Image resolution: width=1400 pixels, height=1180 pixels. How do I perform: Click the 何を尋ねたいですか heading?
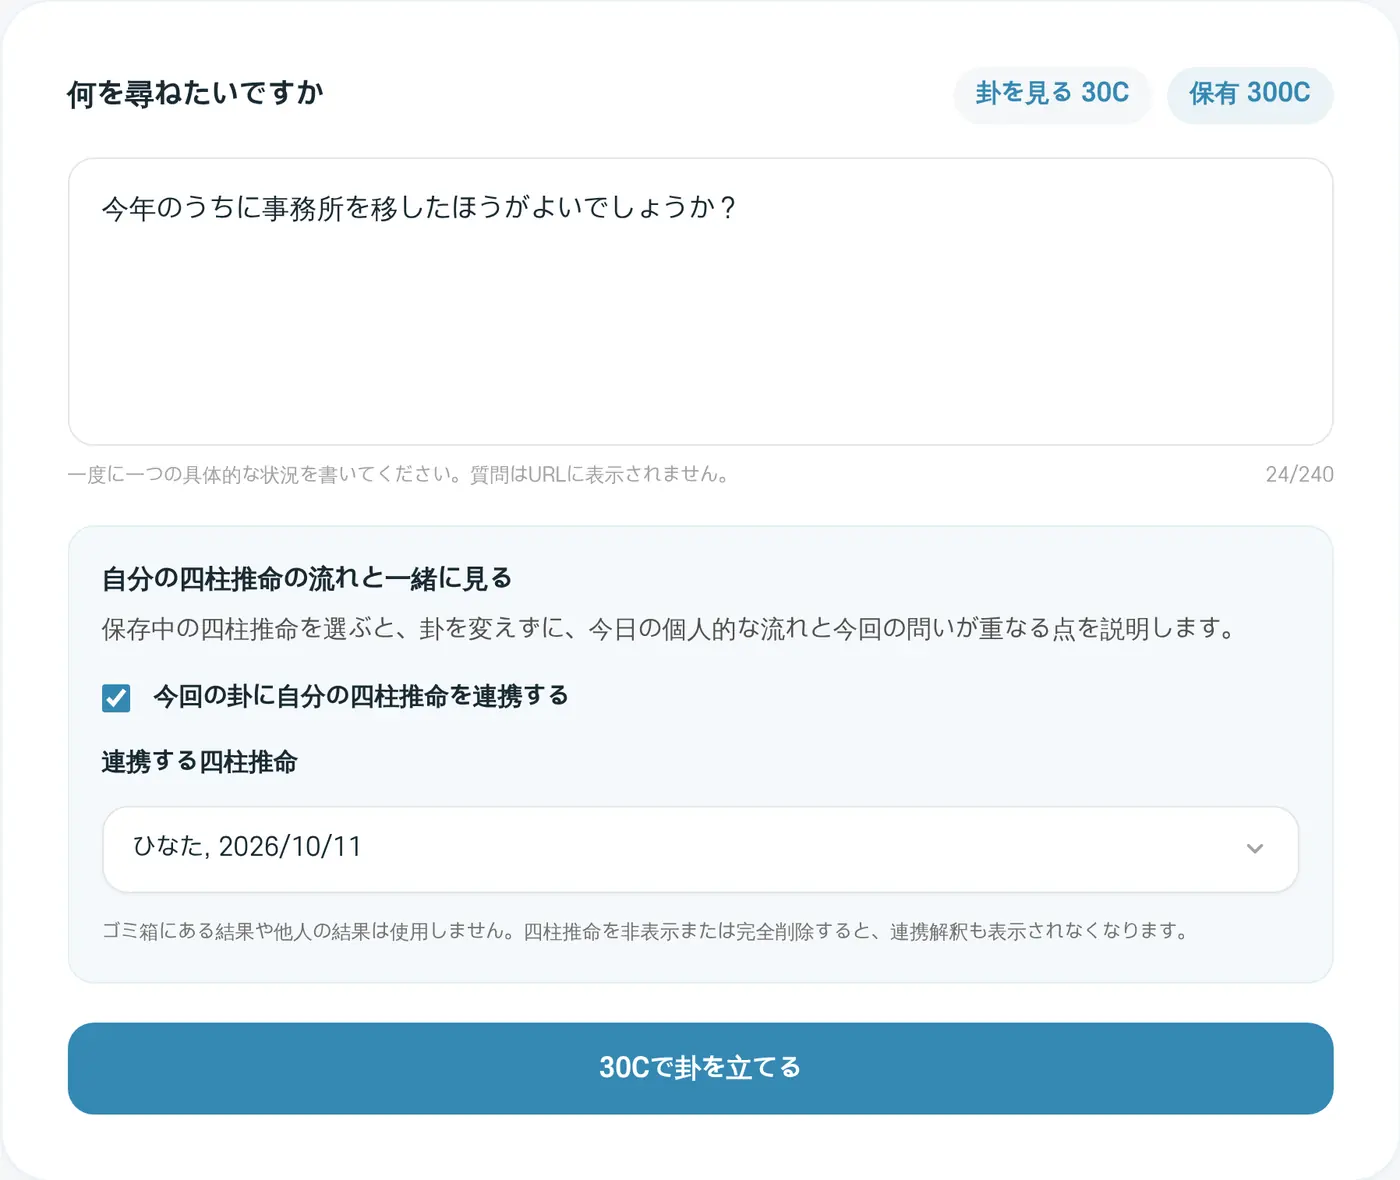(x=195, y=94)
